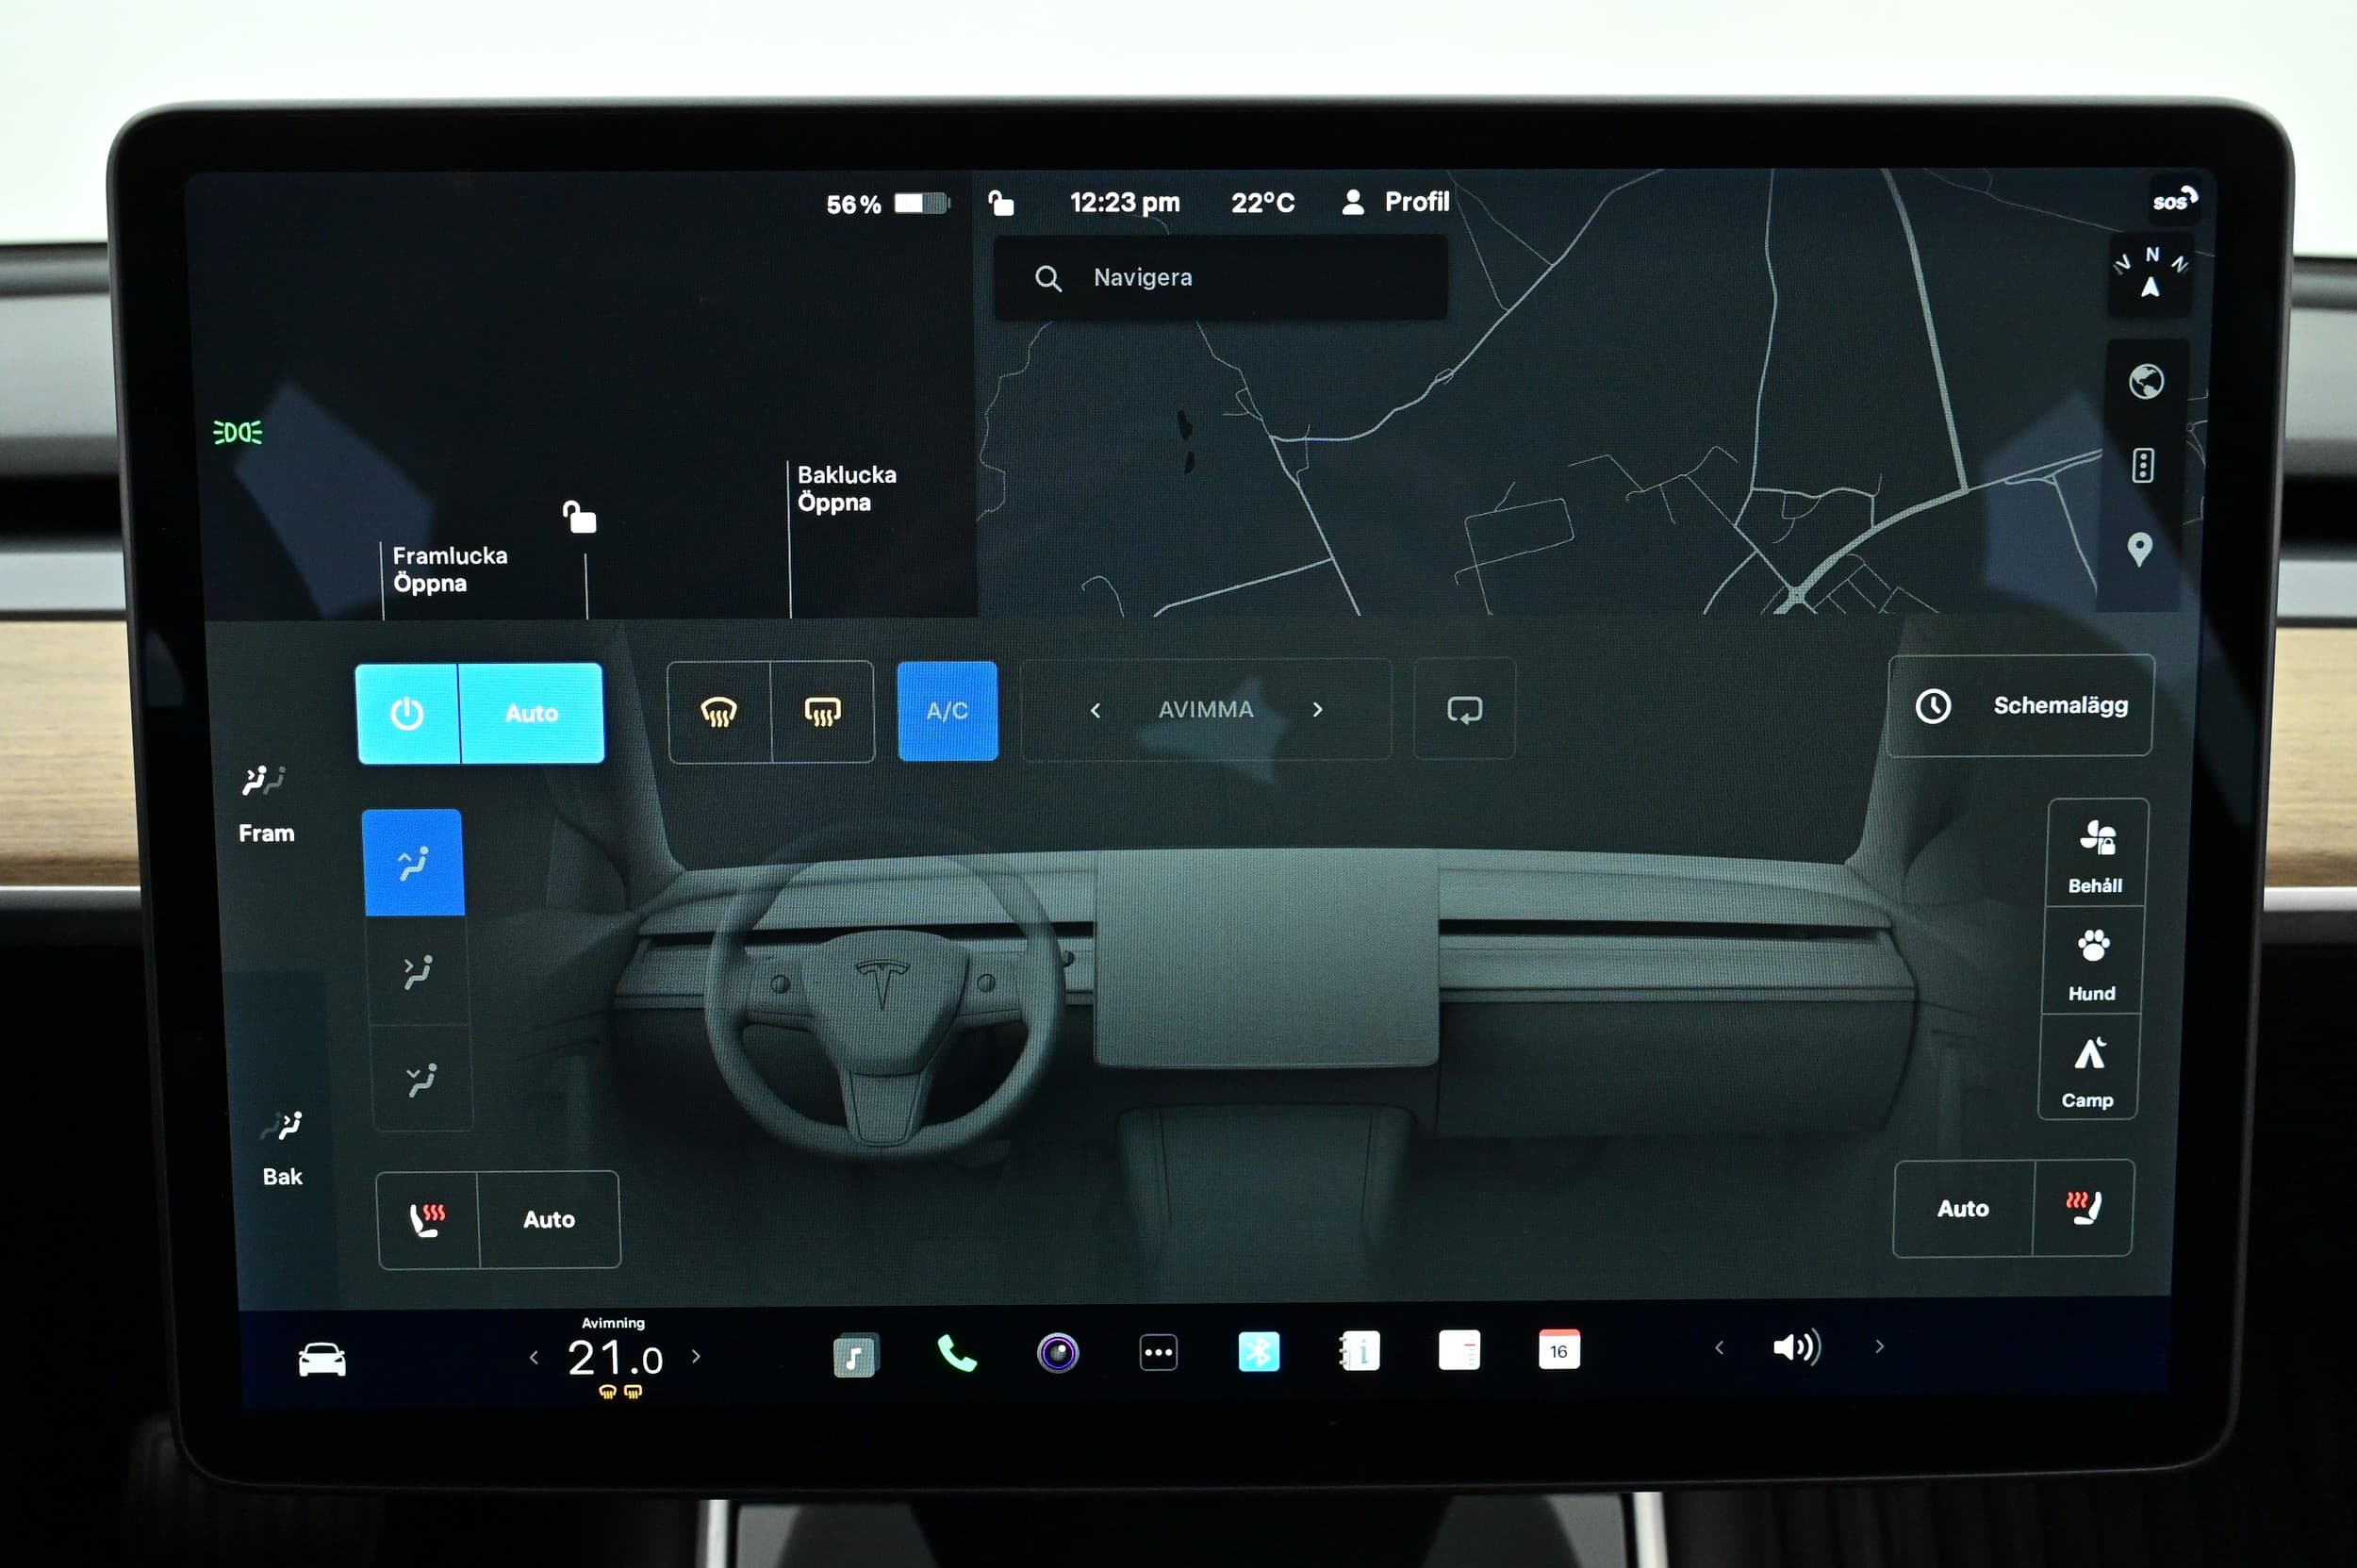Enable Behåll climate mode

click(2096, 853)
